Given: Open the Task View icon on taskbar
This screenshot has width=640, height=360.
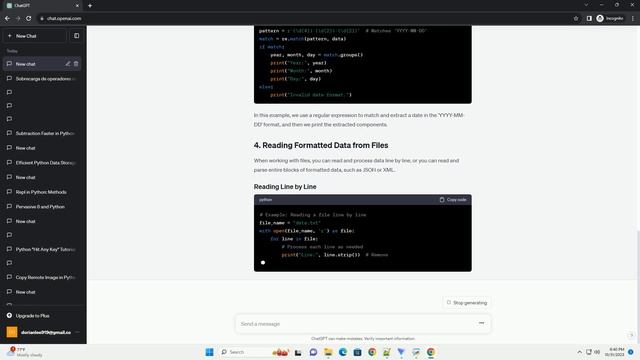Looking at the screenshot, I should (298, 352).
